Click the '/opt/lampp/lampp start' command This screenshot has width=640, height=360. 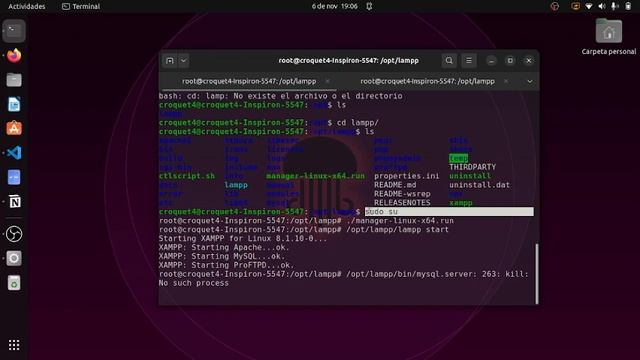click(397, 229)
